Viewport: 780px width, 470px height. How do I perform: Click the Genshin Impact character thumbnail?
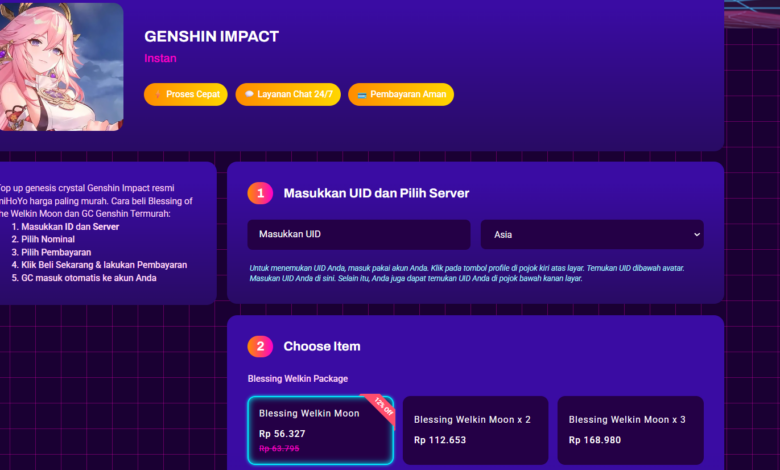[x=61, y=67]
